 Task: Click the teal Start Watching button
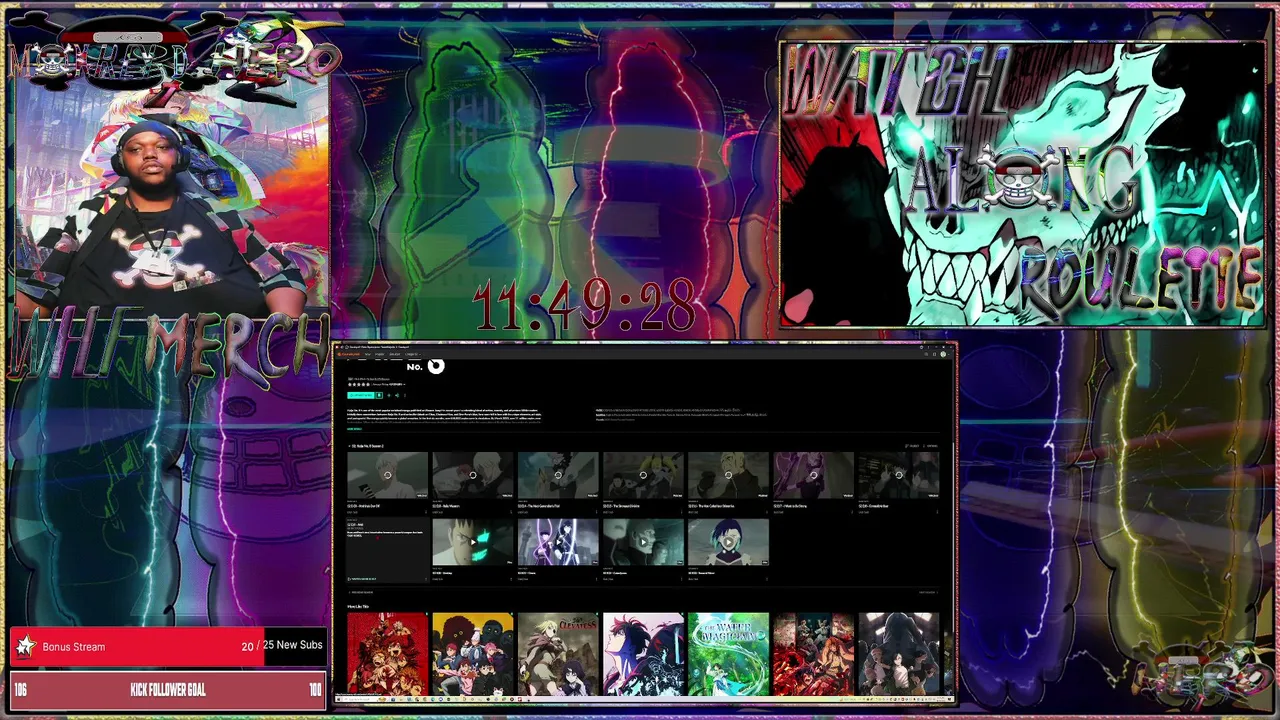pos(361,395)
